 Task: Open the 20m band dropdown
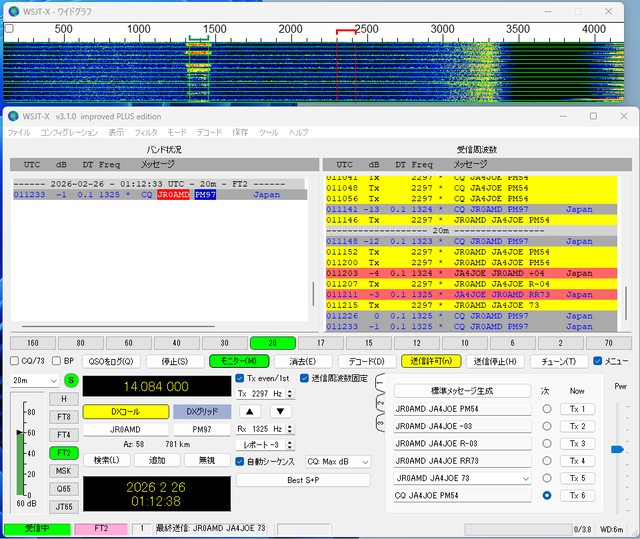pyautogui.click(x=35, y=380)
